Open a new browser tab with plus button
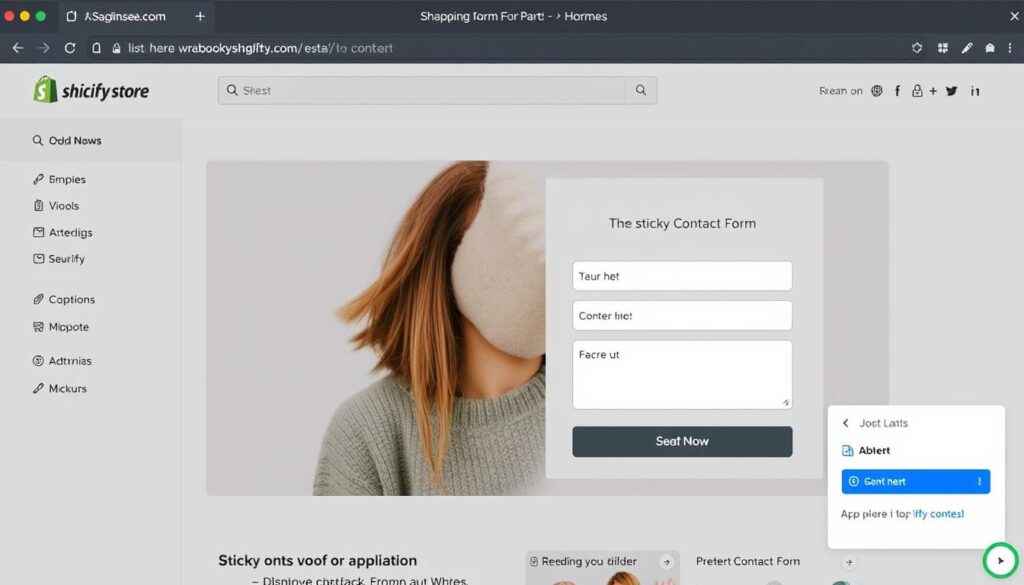 [x=200, y=17]
